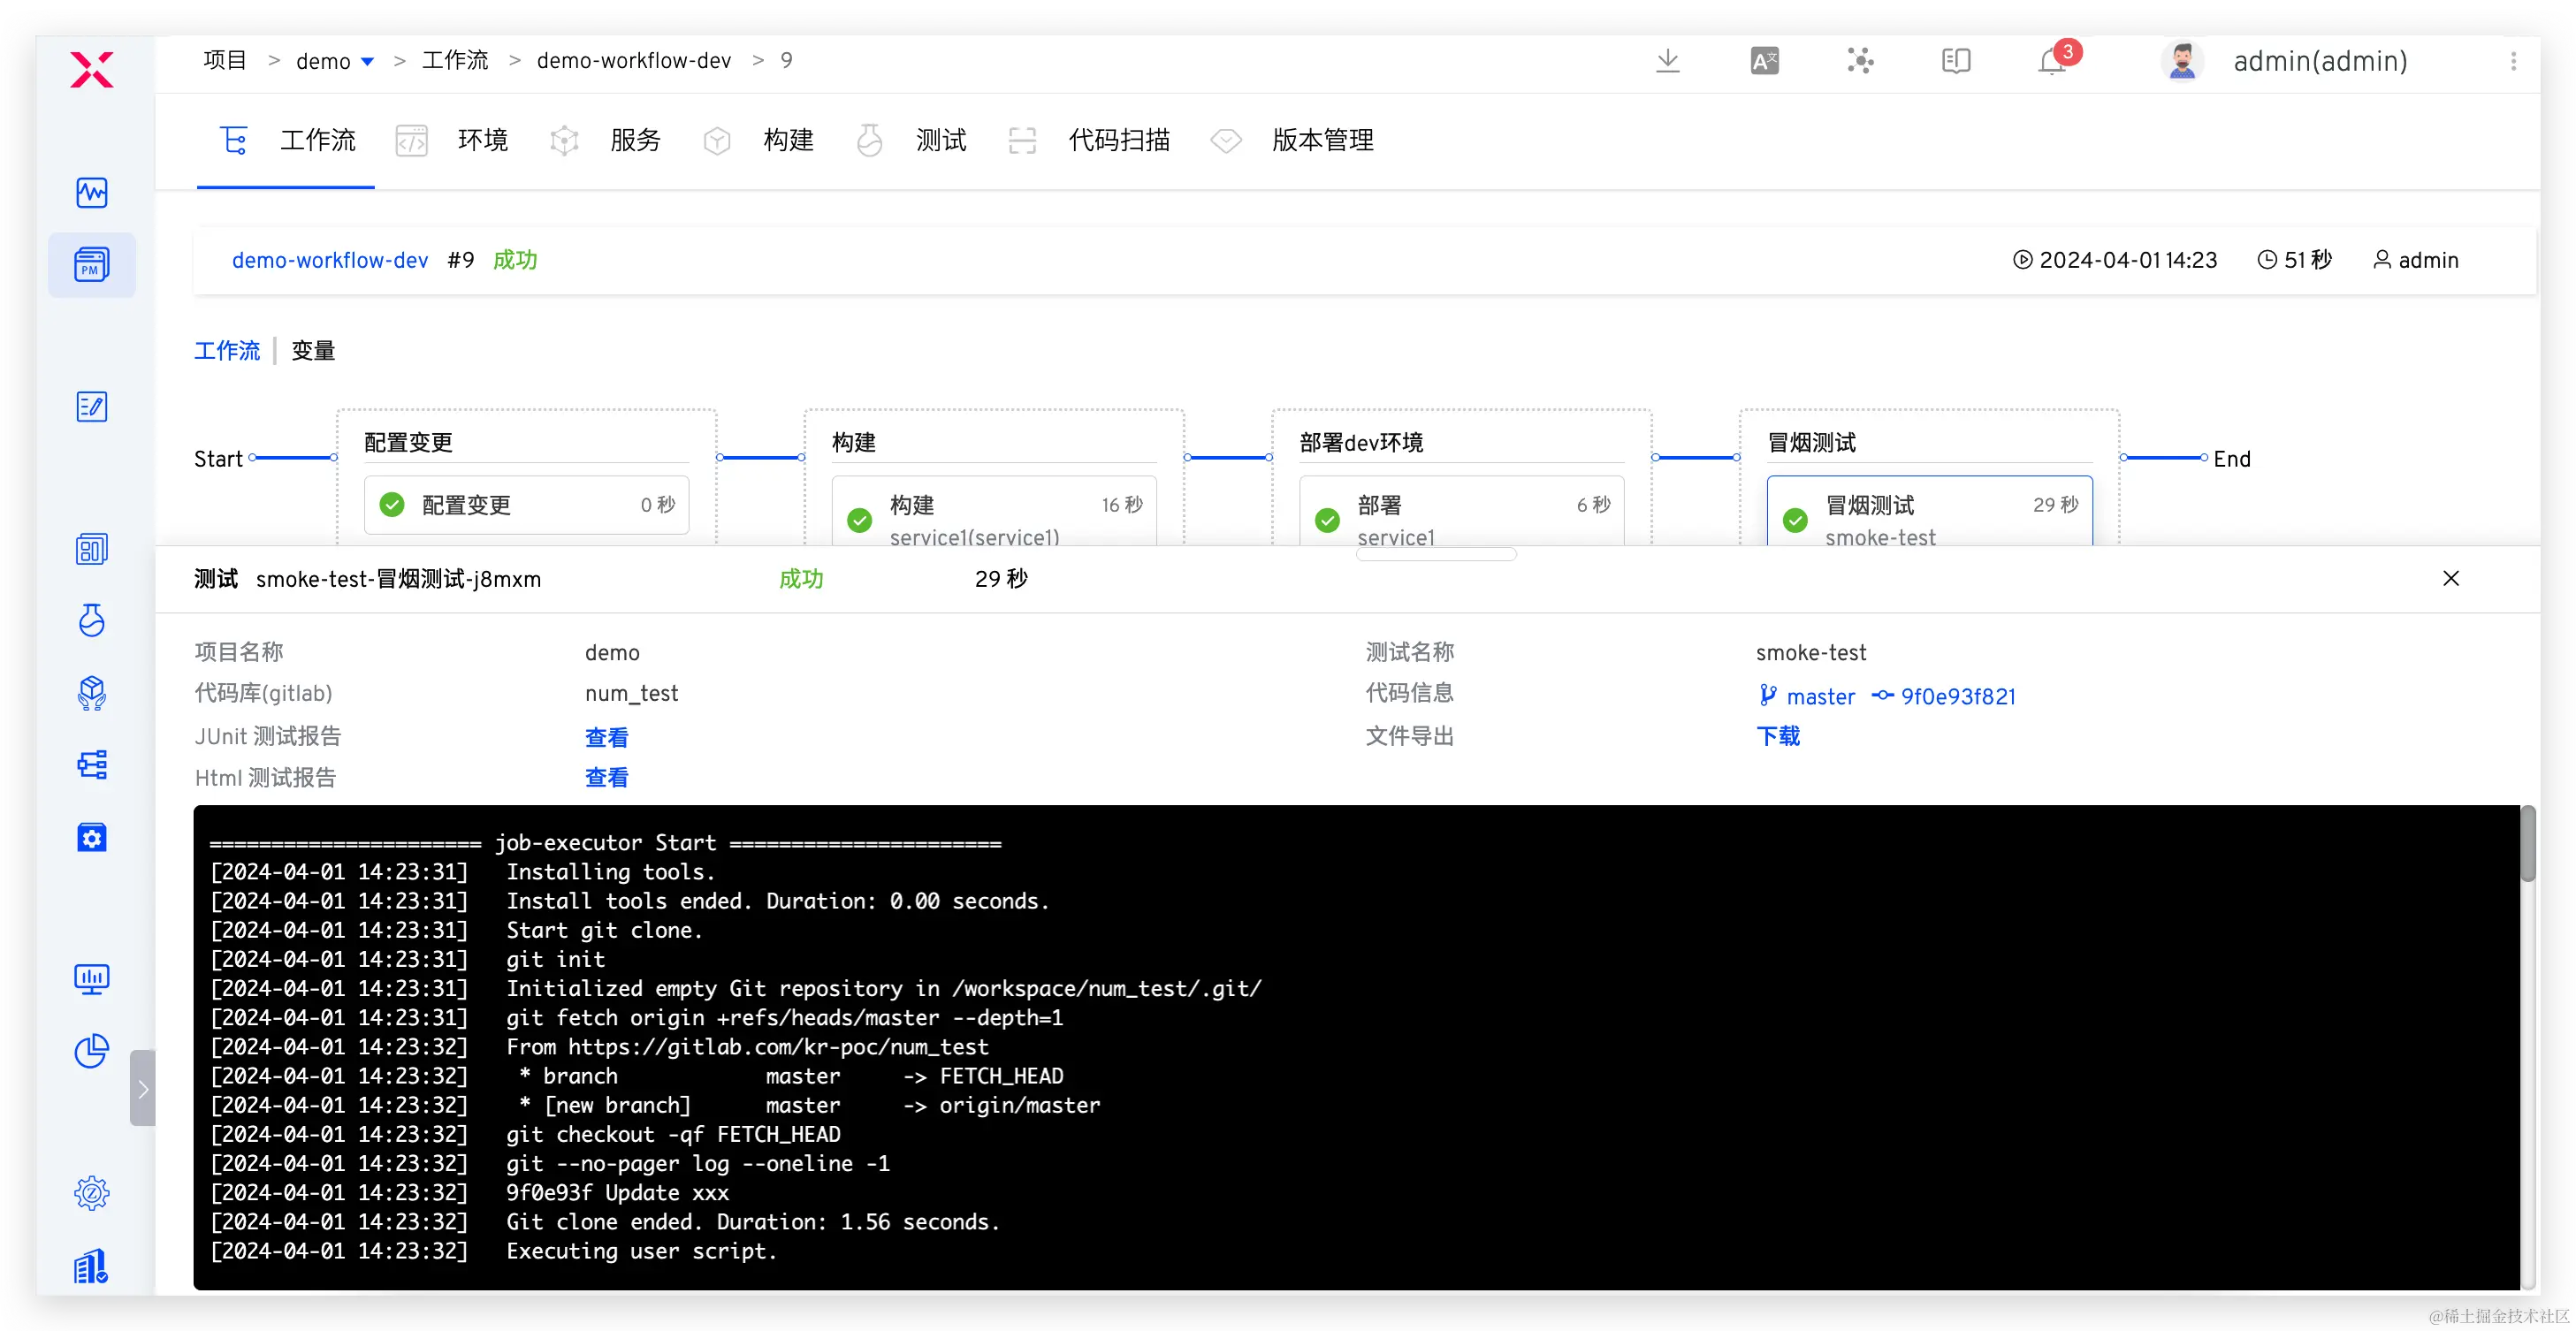
Task: Close the smoke-test detail panel
Action: (2450, 579)
